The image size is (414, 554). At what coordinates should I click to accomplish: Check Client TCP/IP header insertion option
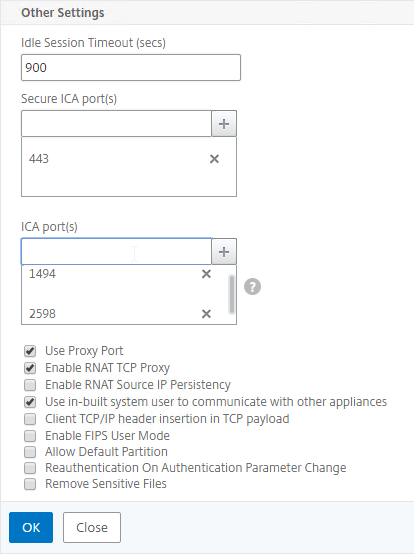click(30, 419)
